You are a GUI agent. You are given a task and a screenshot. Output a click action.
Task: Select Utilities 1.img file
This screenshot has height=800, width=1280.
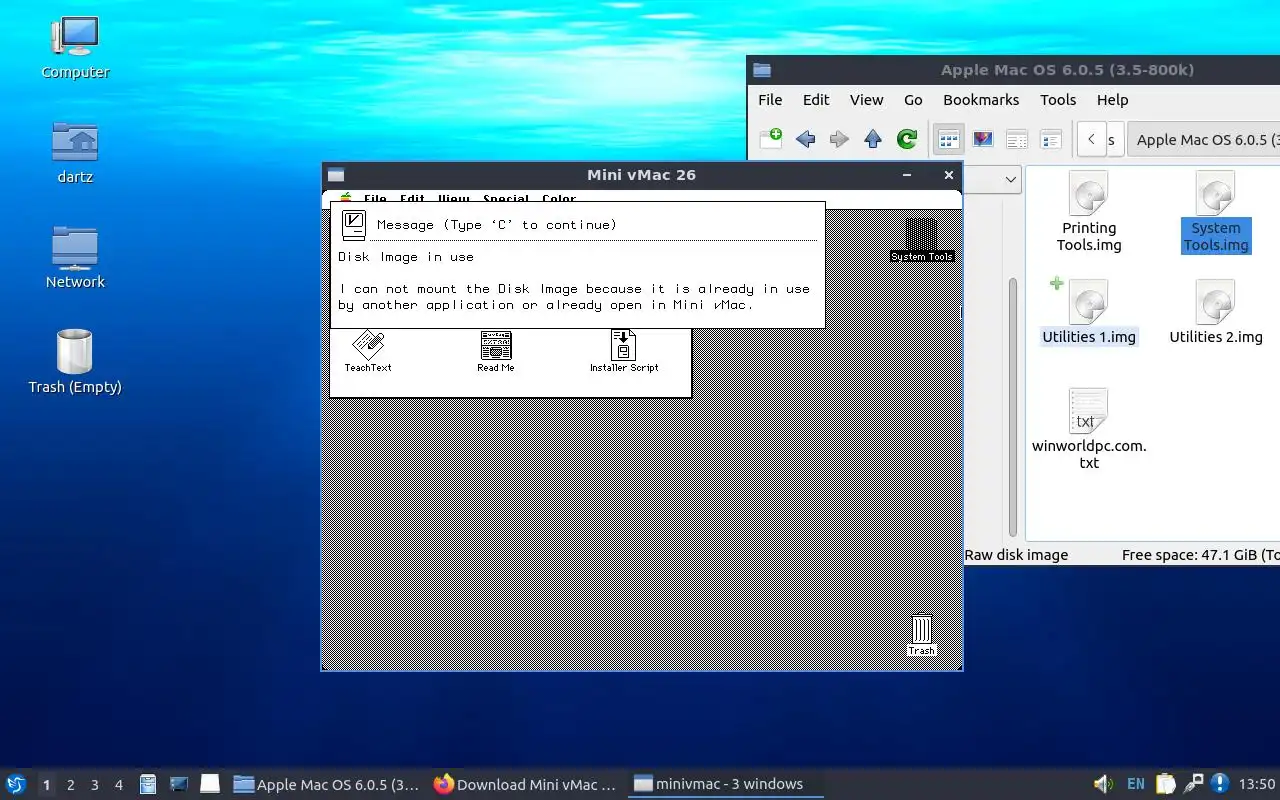click(1089, 312)
